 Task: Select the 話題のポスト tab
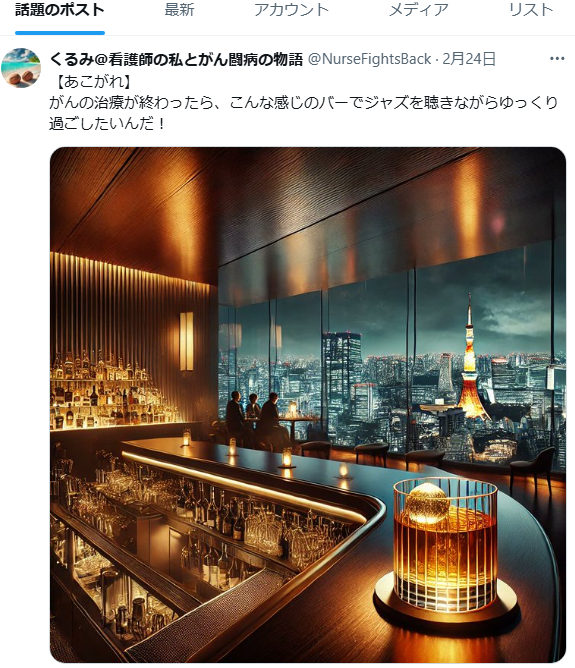(60, 10)
